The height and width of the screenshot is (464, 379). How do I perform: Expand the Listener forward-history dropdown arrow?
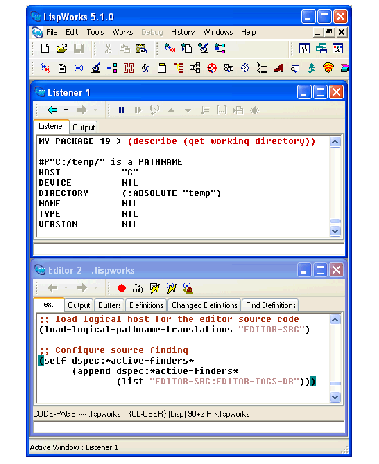point(95,110)
